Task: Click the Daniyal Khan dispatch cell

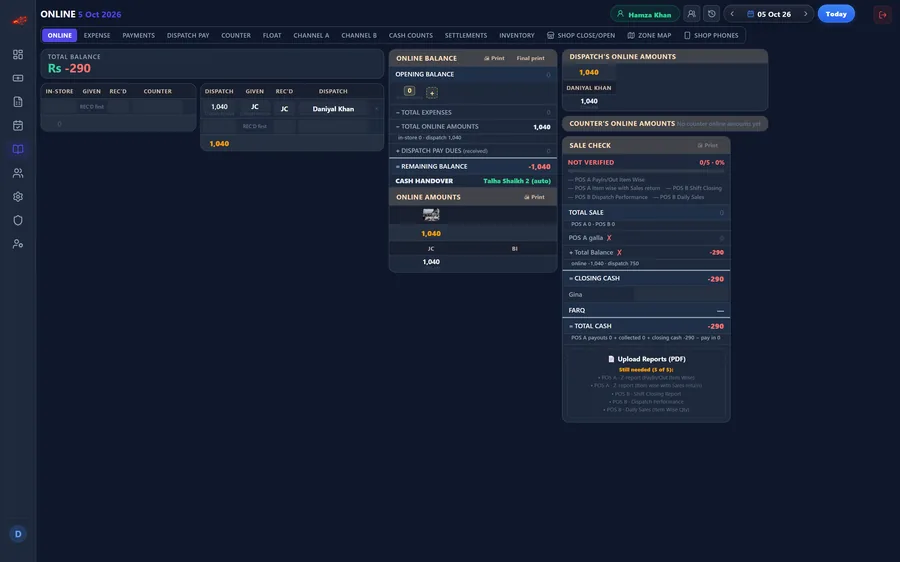Action: click(333, 108)
